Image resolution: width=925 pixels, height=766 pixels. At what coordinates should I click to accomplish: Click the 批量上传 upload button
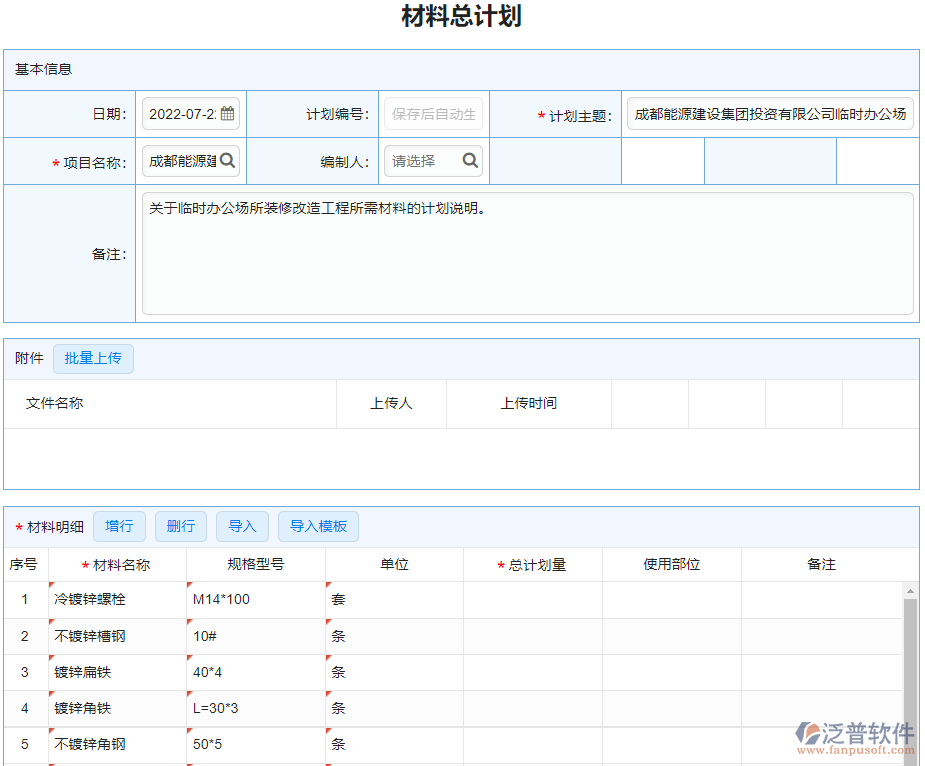point(93,358)
